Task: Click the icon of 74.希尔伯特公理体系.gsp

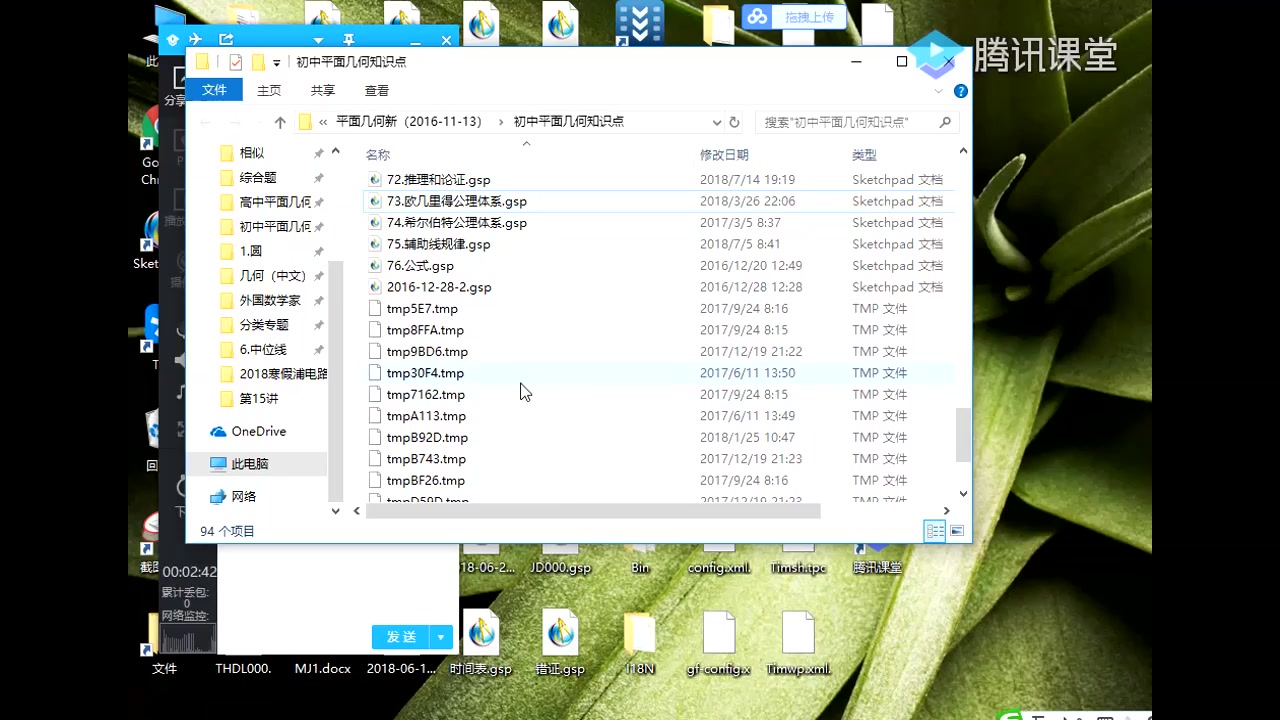Action: [375, 223]
